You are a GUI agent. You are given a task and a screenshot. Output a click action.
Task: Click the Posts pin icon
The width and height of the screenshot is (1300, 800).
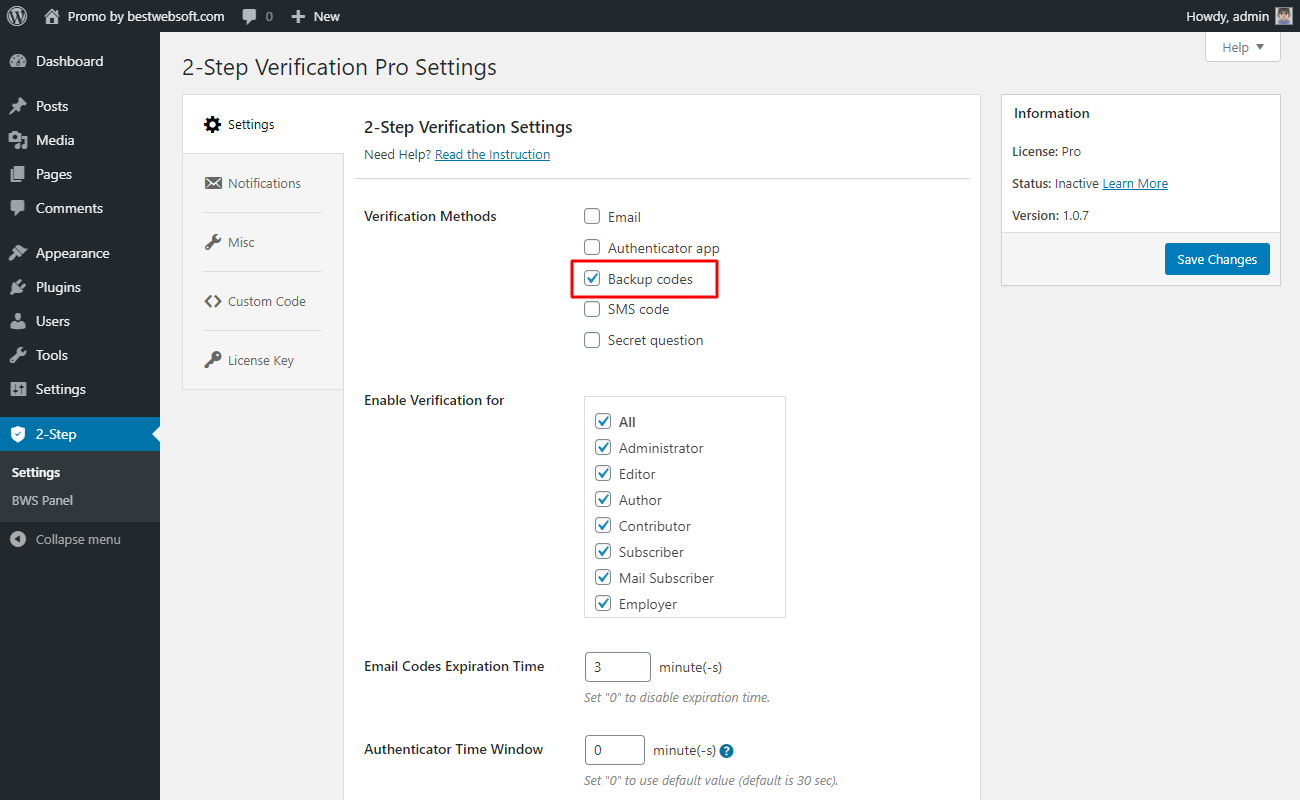click(x=18, y=106)
